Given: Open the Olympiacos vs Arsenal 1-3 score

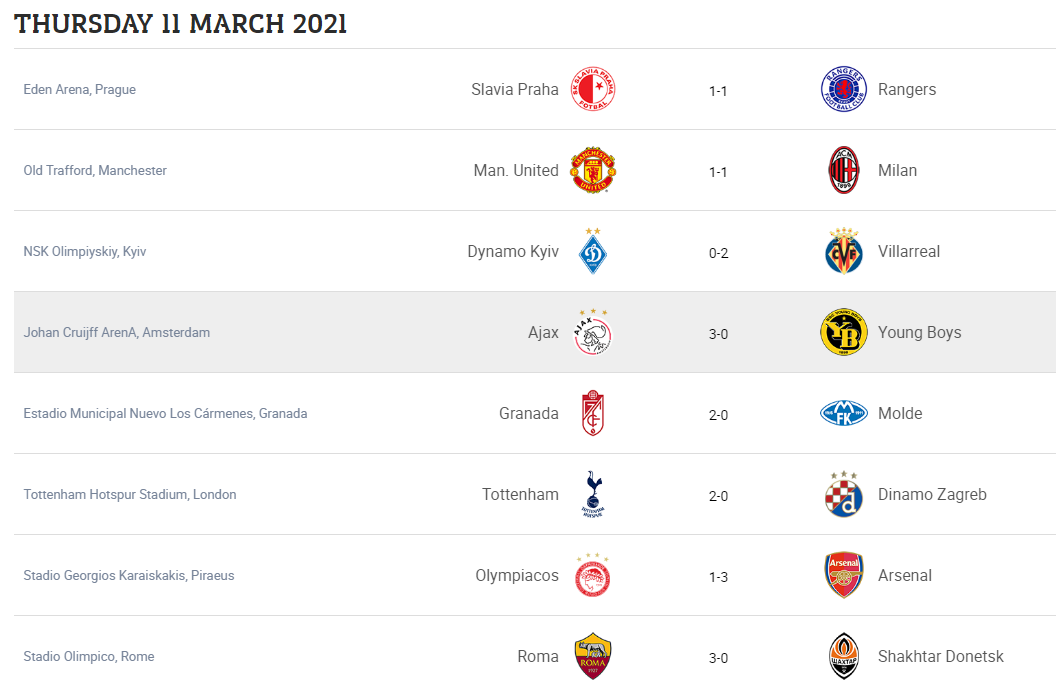Looking at the screenshot, I should click(718, 577).
